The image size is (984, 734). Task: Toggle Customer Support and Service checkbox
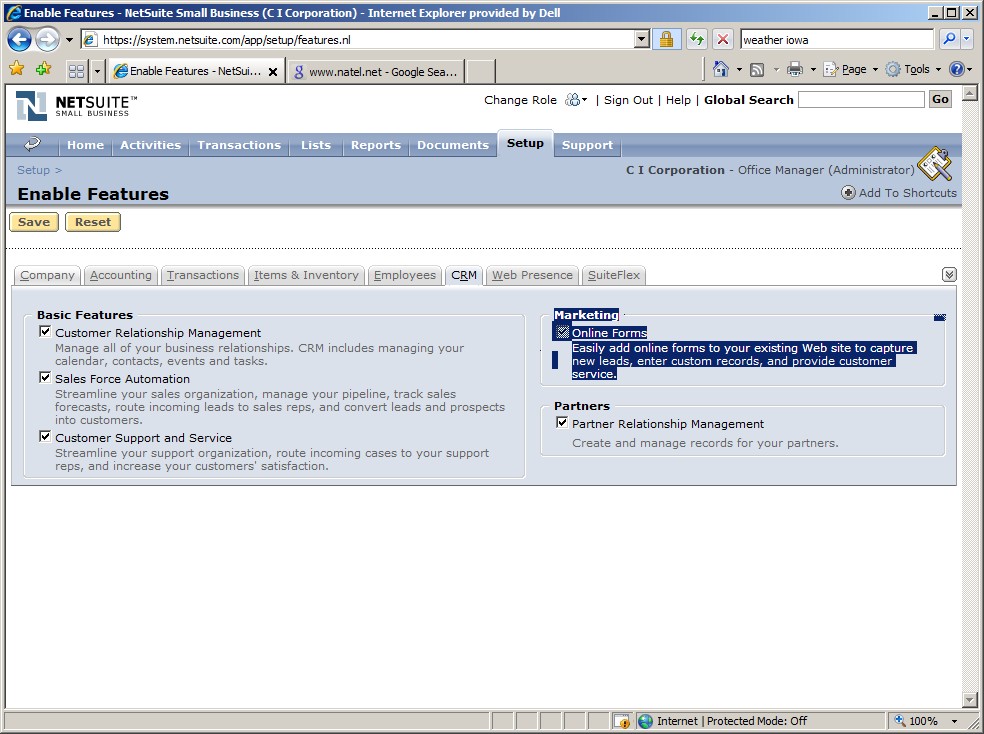click(x=45, y=436)
